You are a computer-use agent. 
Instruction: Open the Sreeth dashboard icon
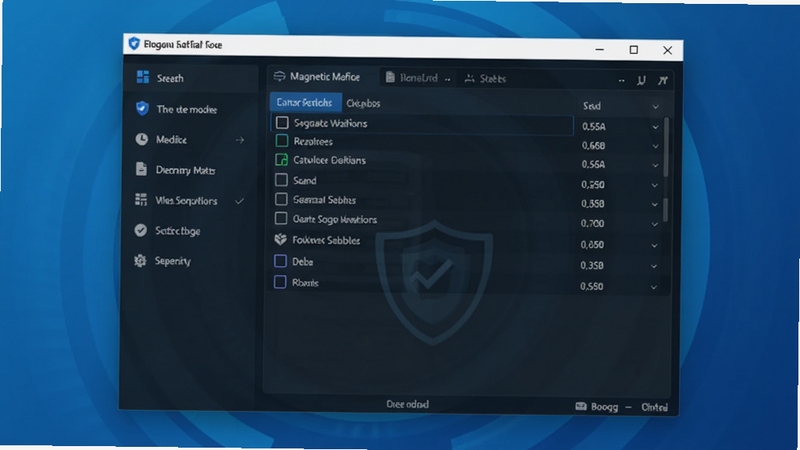[143, 77]
